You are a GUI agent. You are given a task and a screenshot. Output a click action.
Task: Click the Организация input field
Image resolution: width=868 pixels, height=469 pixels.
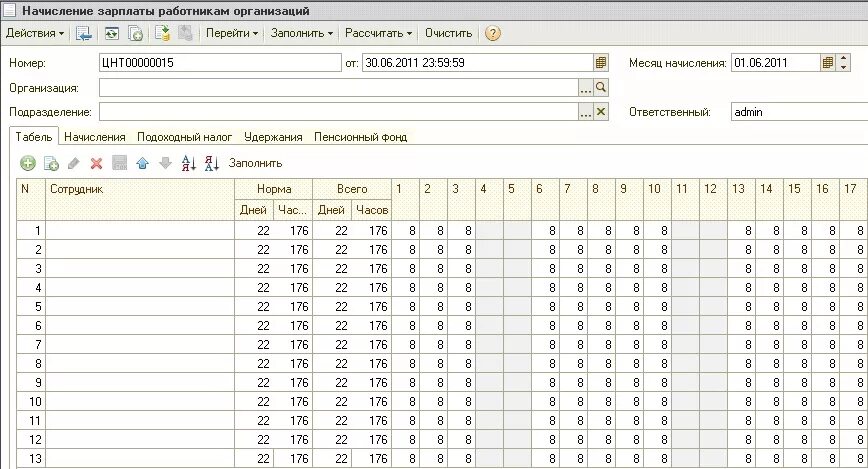pos(339,87)
